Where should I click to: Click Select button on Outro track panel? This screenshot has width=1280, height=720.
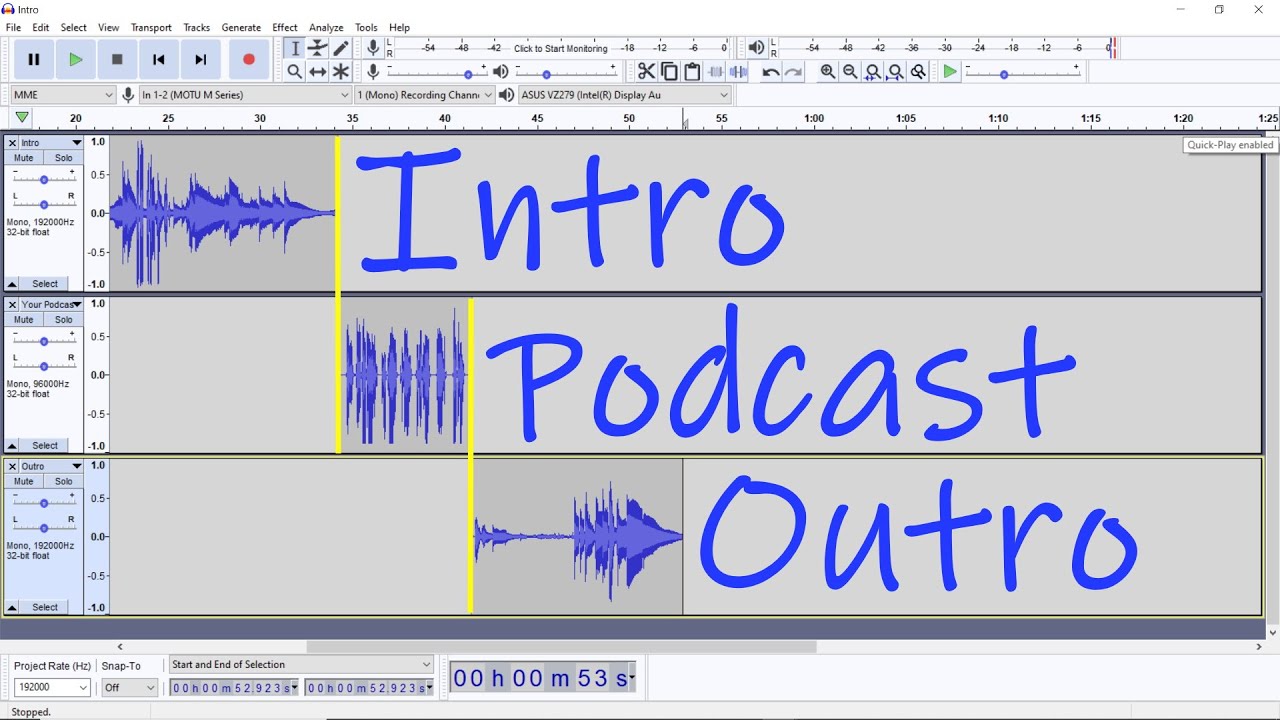(45, 607)
